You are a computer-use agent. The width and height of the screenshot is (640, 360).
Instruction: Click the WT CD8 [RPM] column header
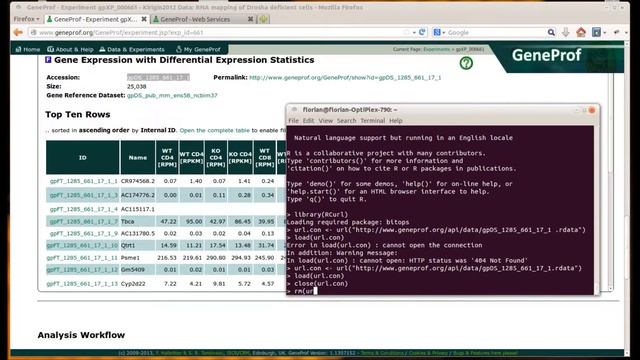click(x=264, y=158)
